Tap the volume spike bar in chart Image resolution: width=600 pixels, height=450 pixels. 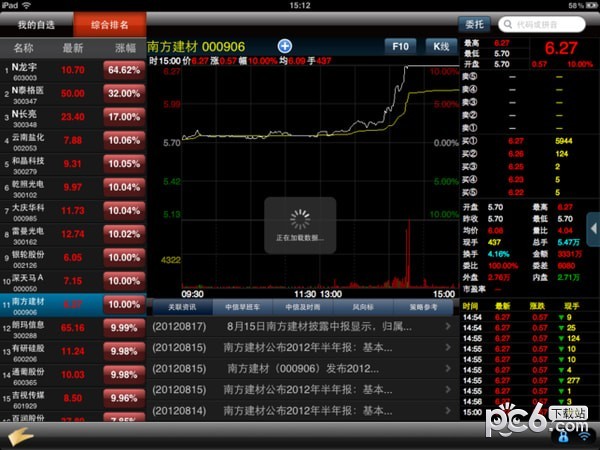[409, 253]
